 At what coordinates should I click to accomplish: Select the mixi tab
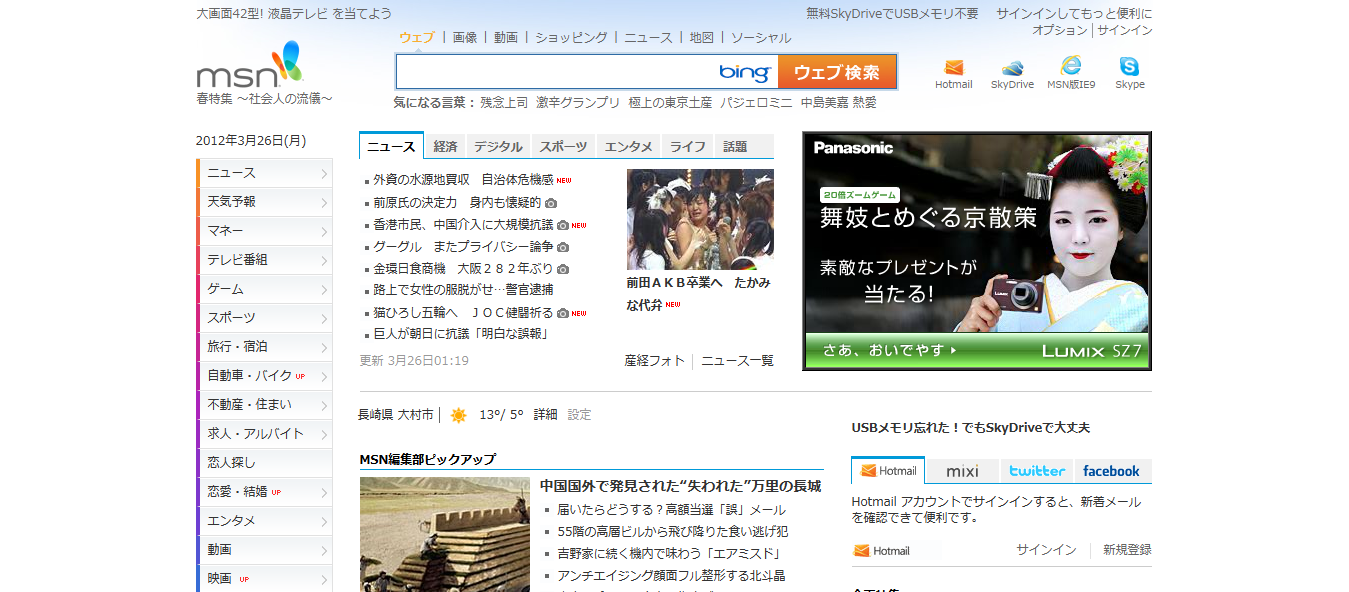pos(962,471)
